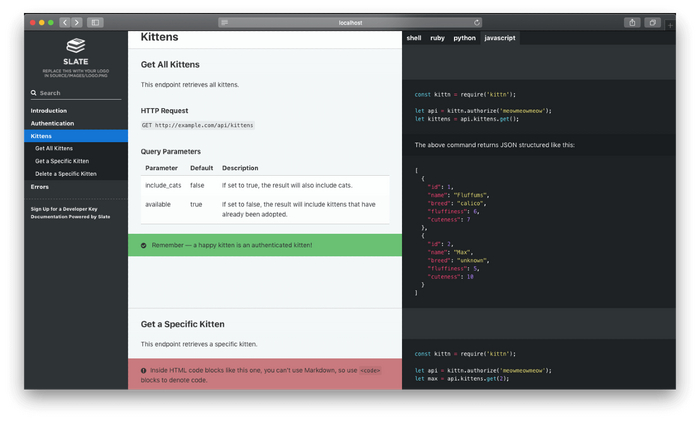Viewport: 700px width, 421px height.
Task: Click the reader view icon in address bar
Action: coord(224,22)
